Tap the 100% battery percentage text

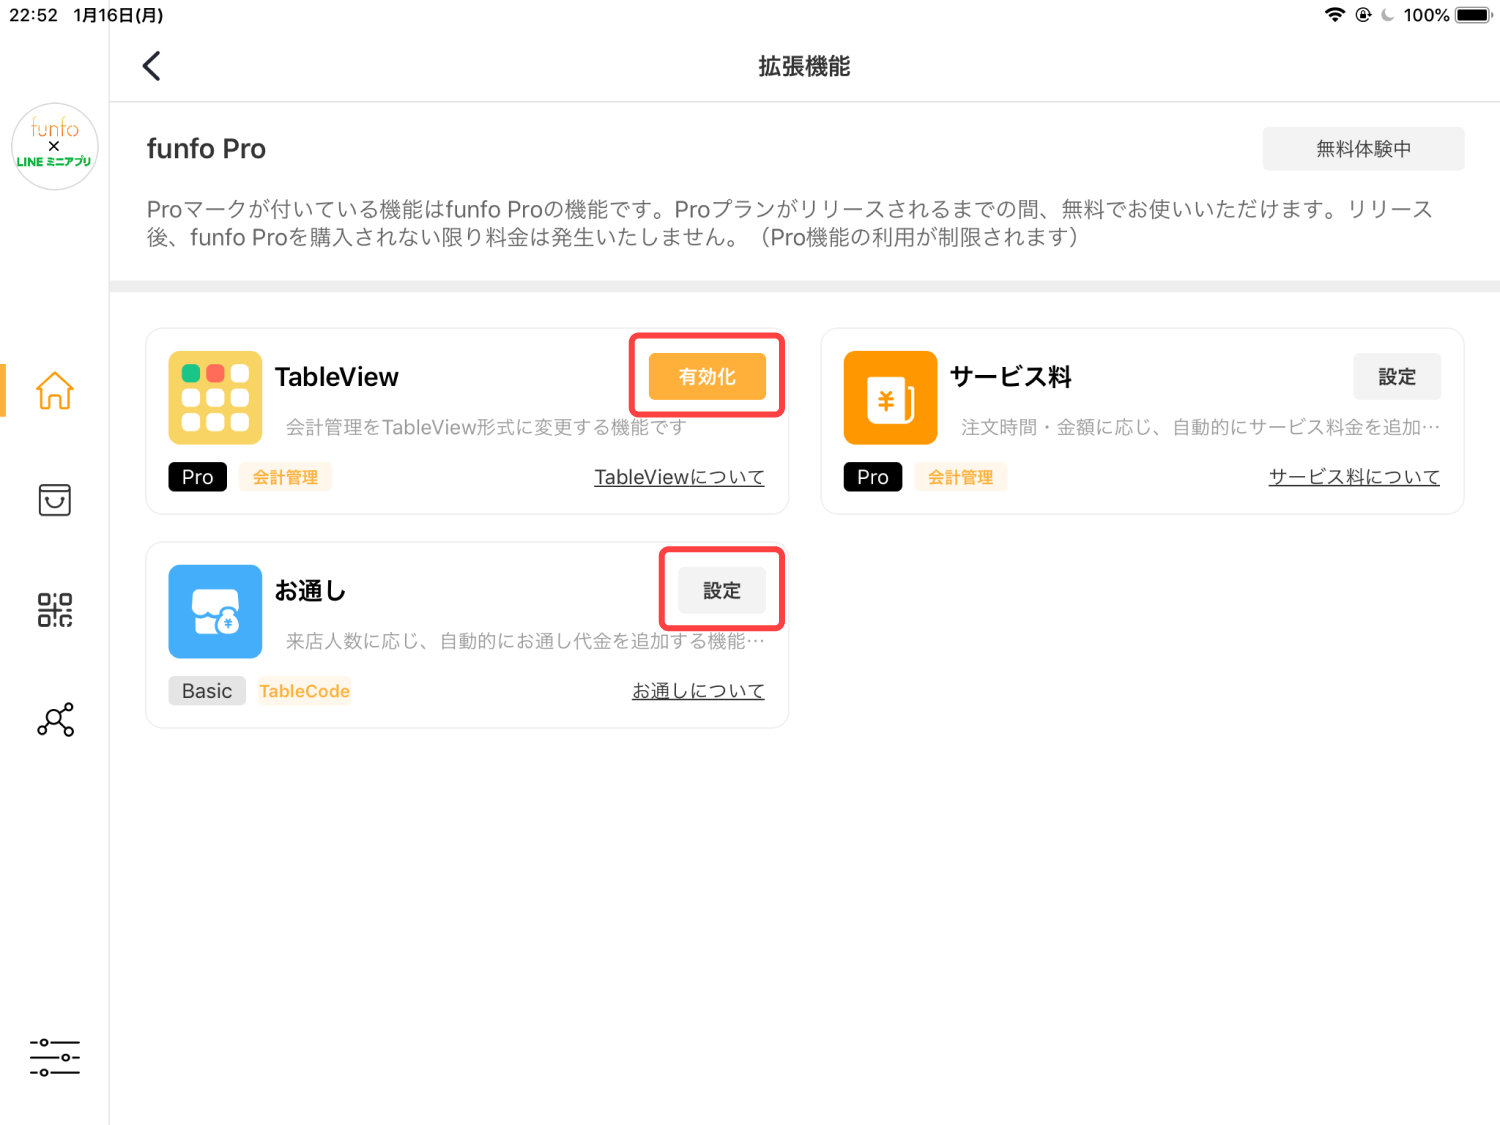1426,15
